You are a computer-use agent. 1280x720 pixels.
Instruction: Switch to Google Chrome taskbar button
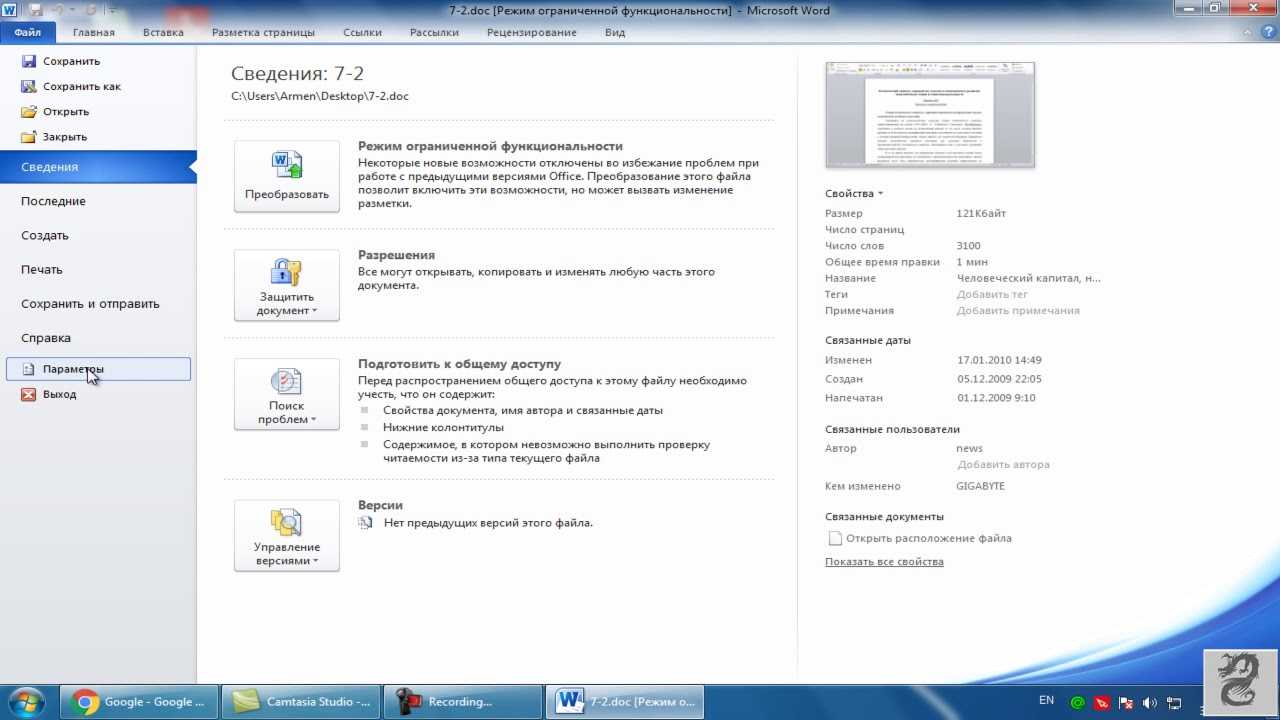click(x=138, y=702)
